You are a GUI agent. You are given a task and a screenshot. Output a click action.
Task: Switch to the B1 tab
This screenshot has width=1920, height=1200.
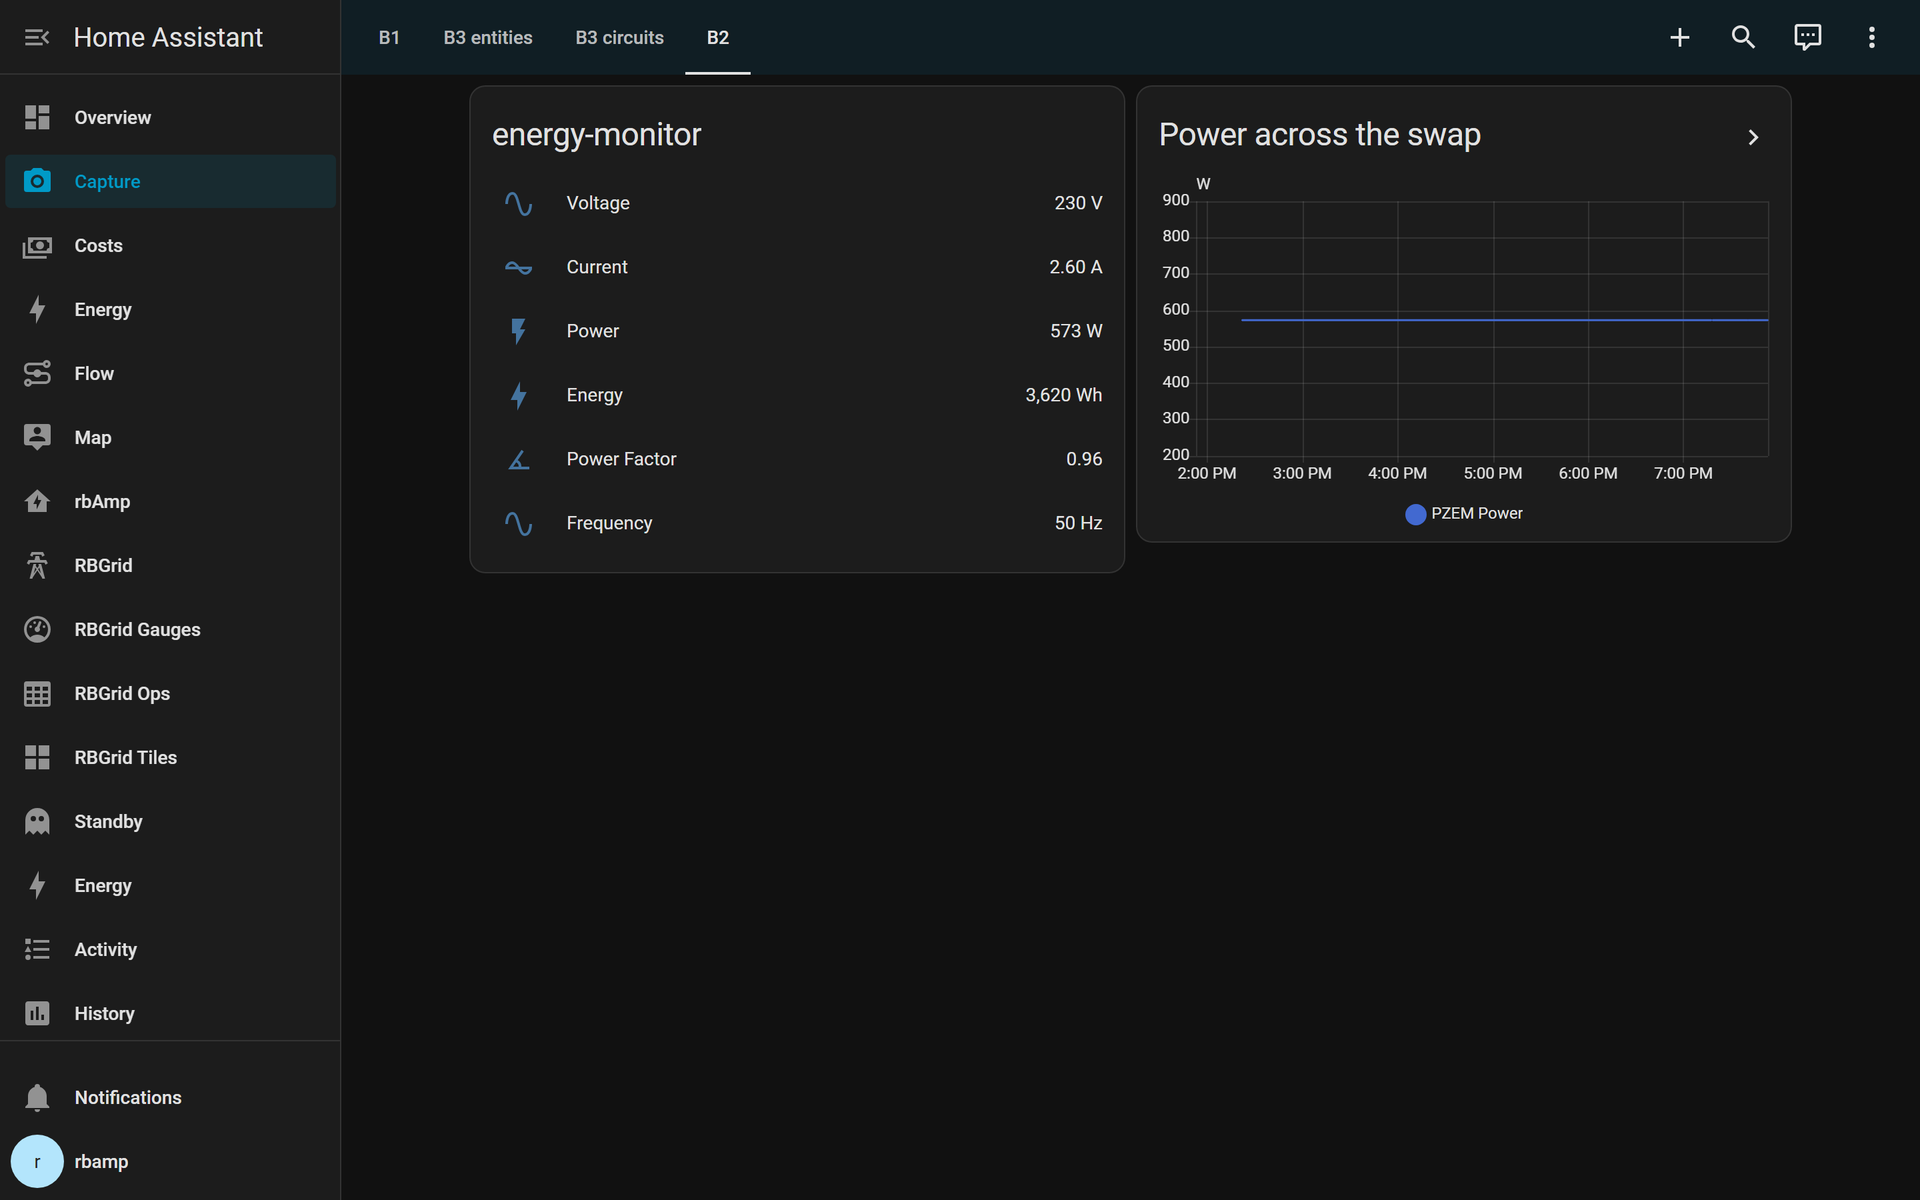(x=389, y=37)
